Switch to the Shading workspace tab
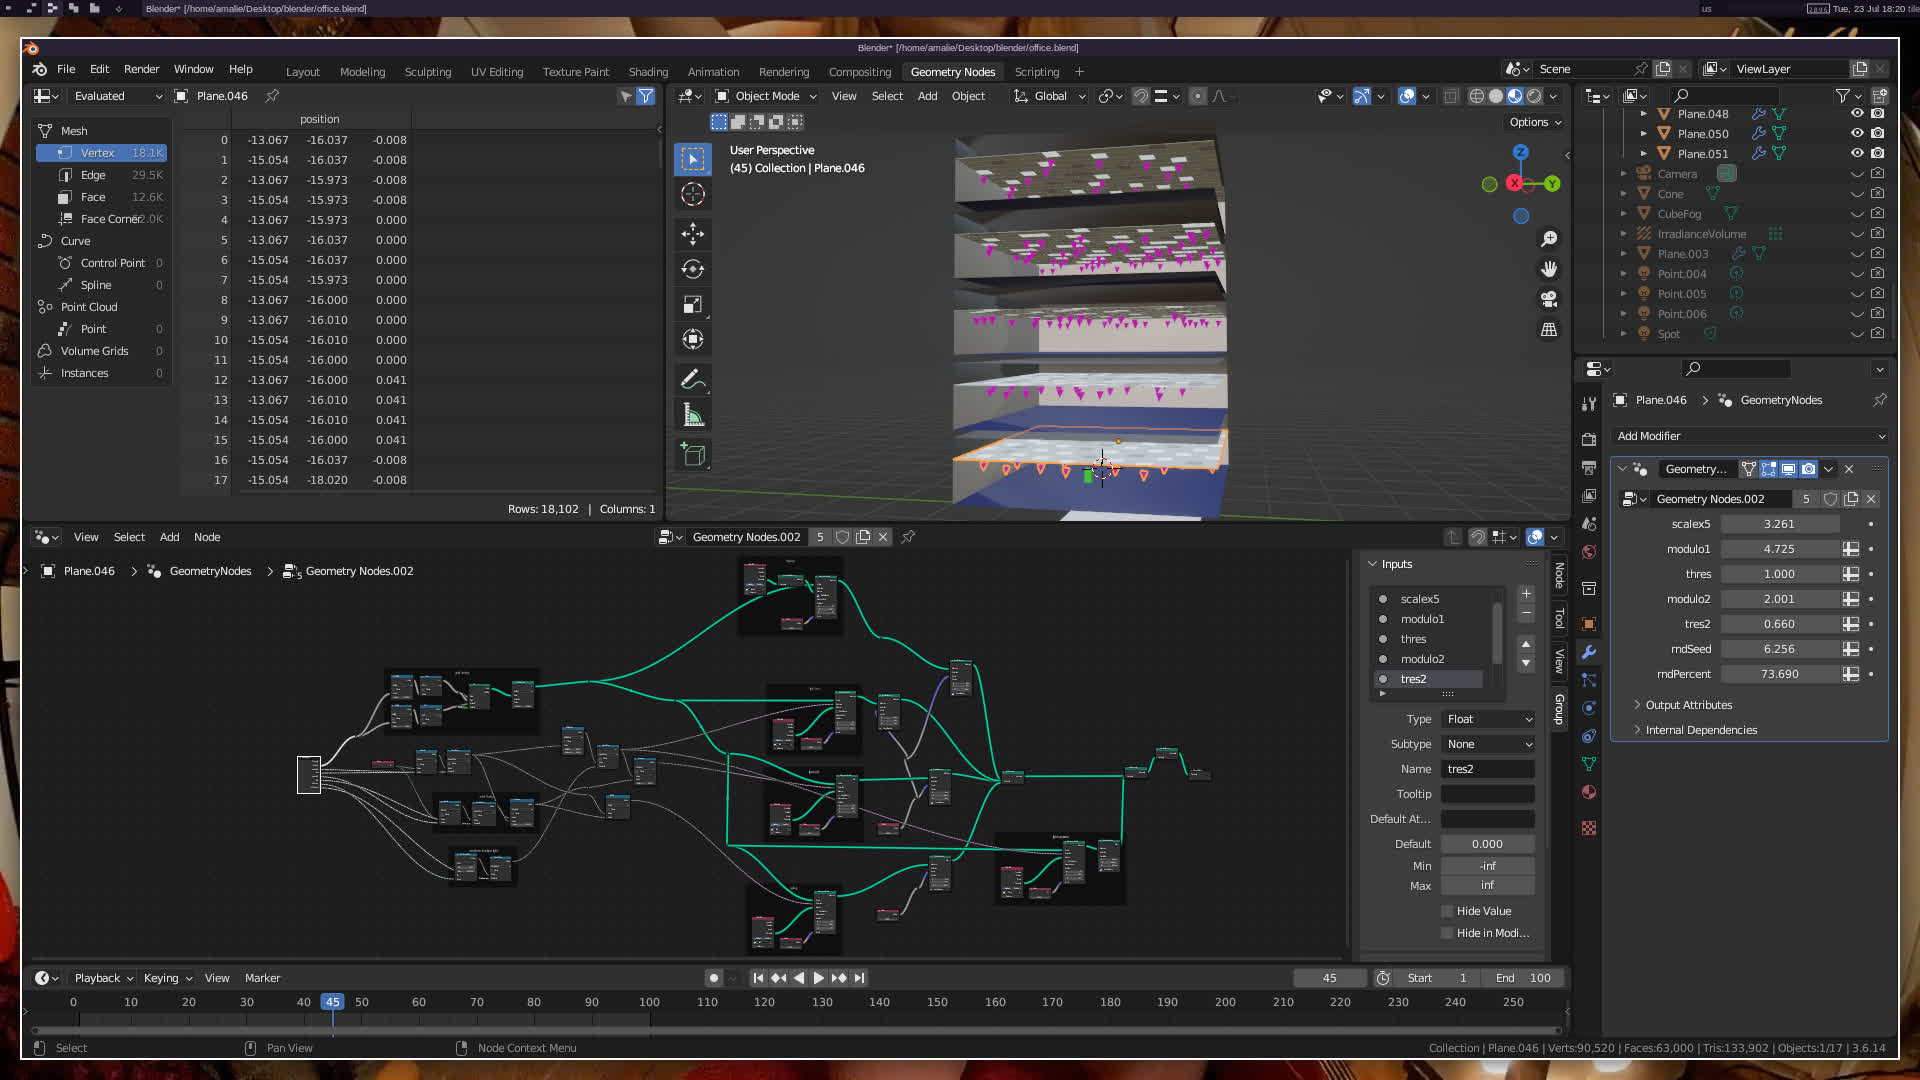This screenshot has width=1920, height=1080. click(648, 72)
